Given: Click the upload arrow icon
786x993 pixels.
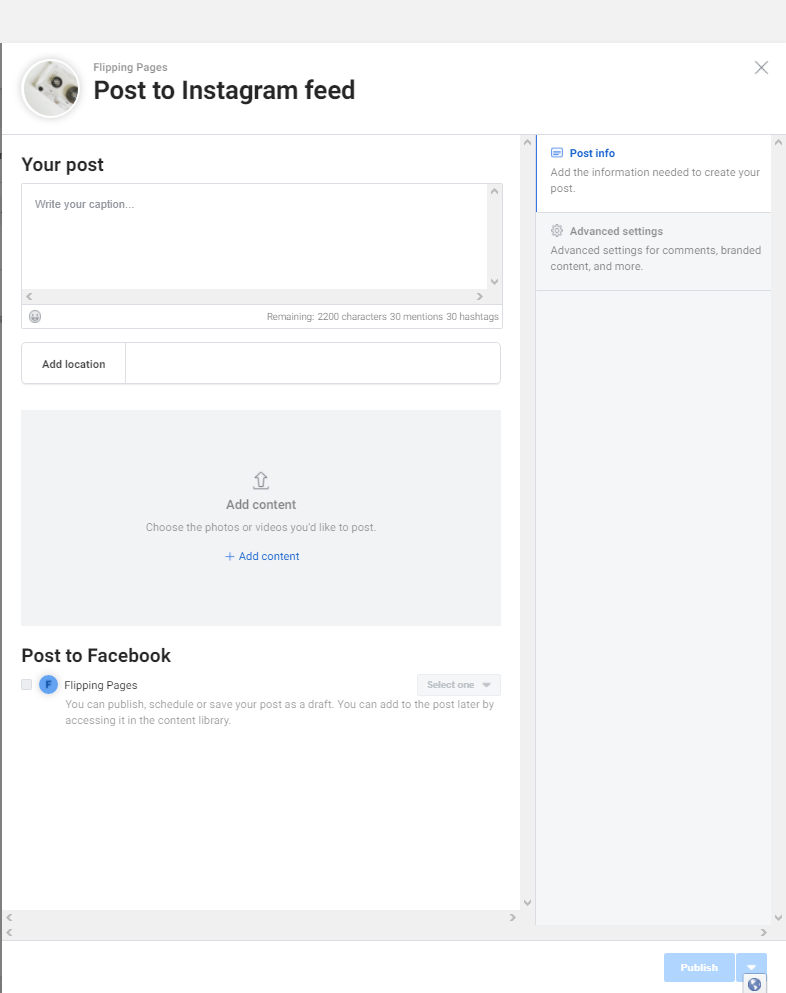Looking at the screenshot, I should click(x=261, y=481).
